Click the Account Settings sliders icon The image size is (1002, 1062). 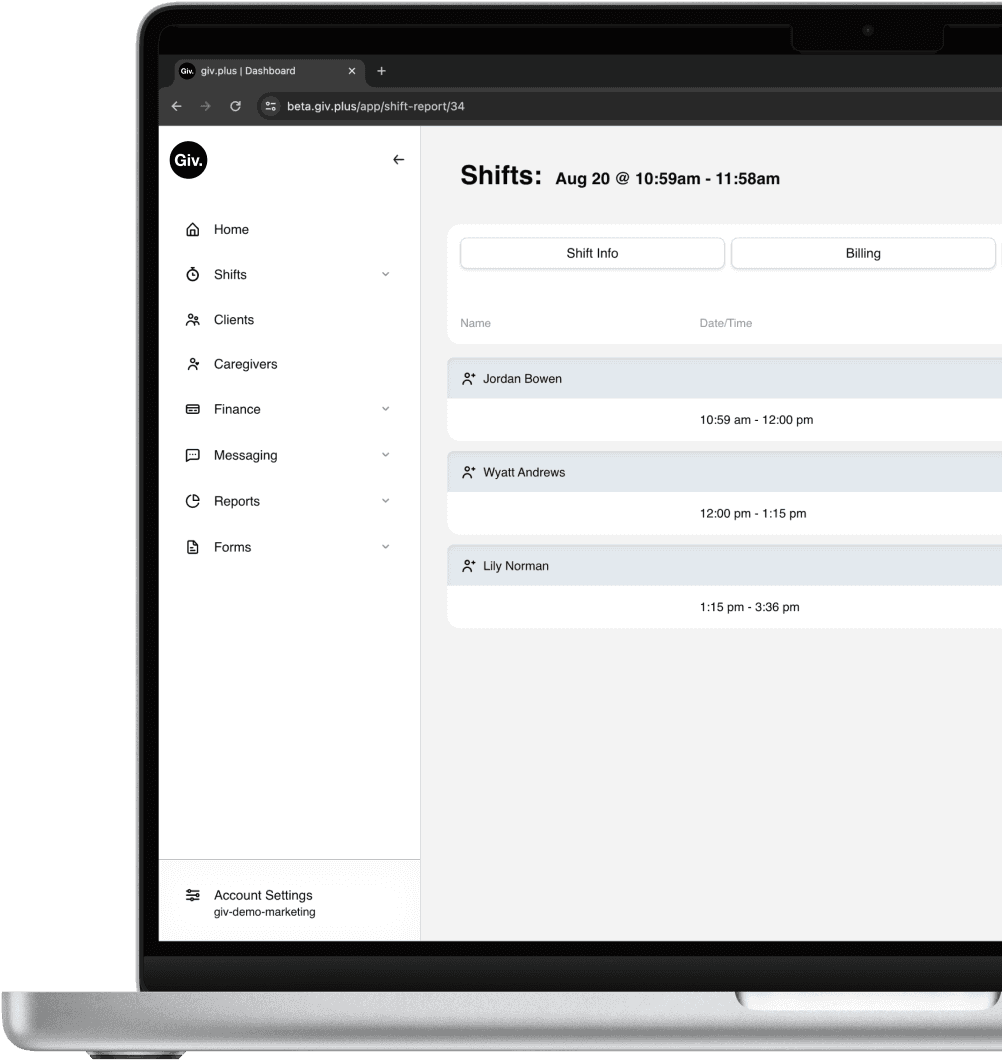193,895
